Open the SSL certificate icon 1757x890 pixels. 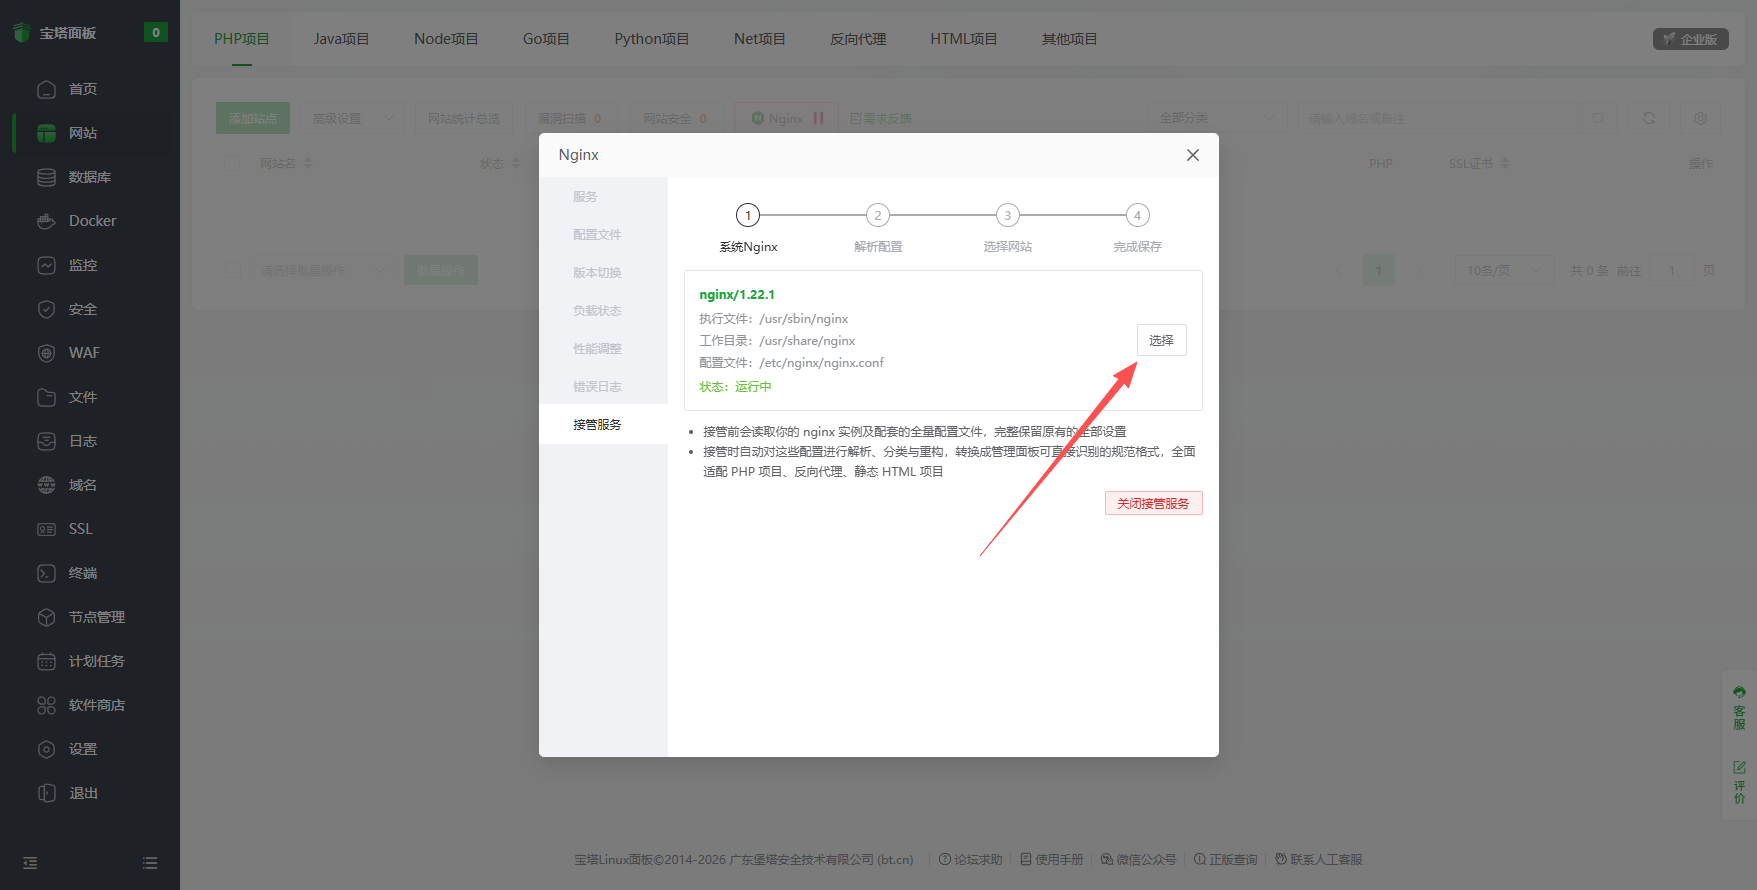(x=46, y=529)
